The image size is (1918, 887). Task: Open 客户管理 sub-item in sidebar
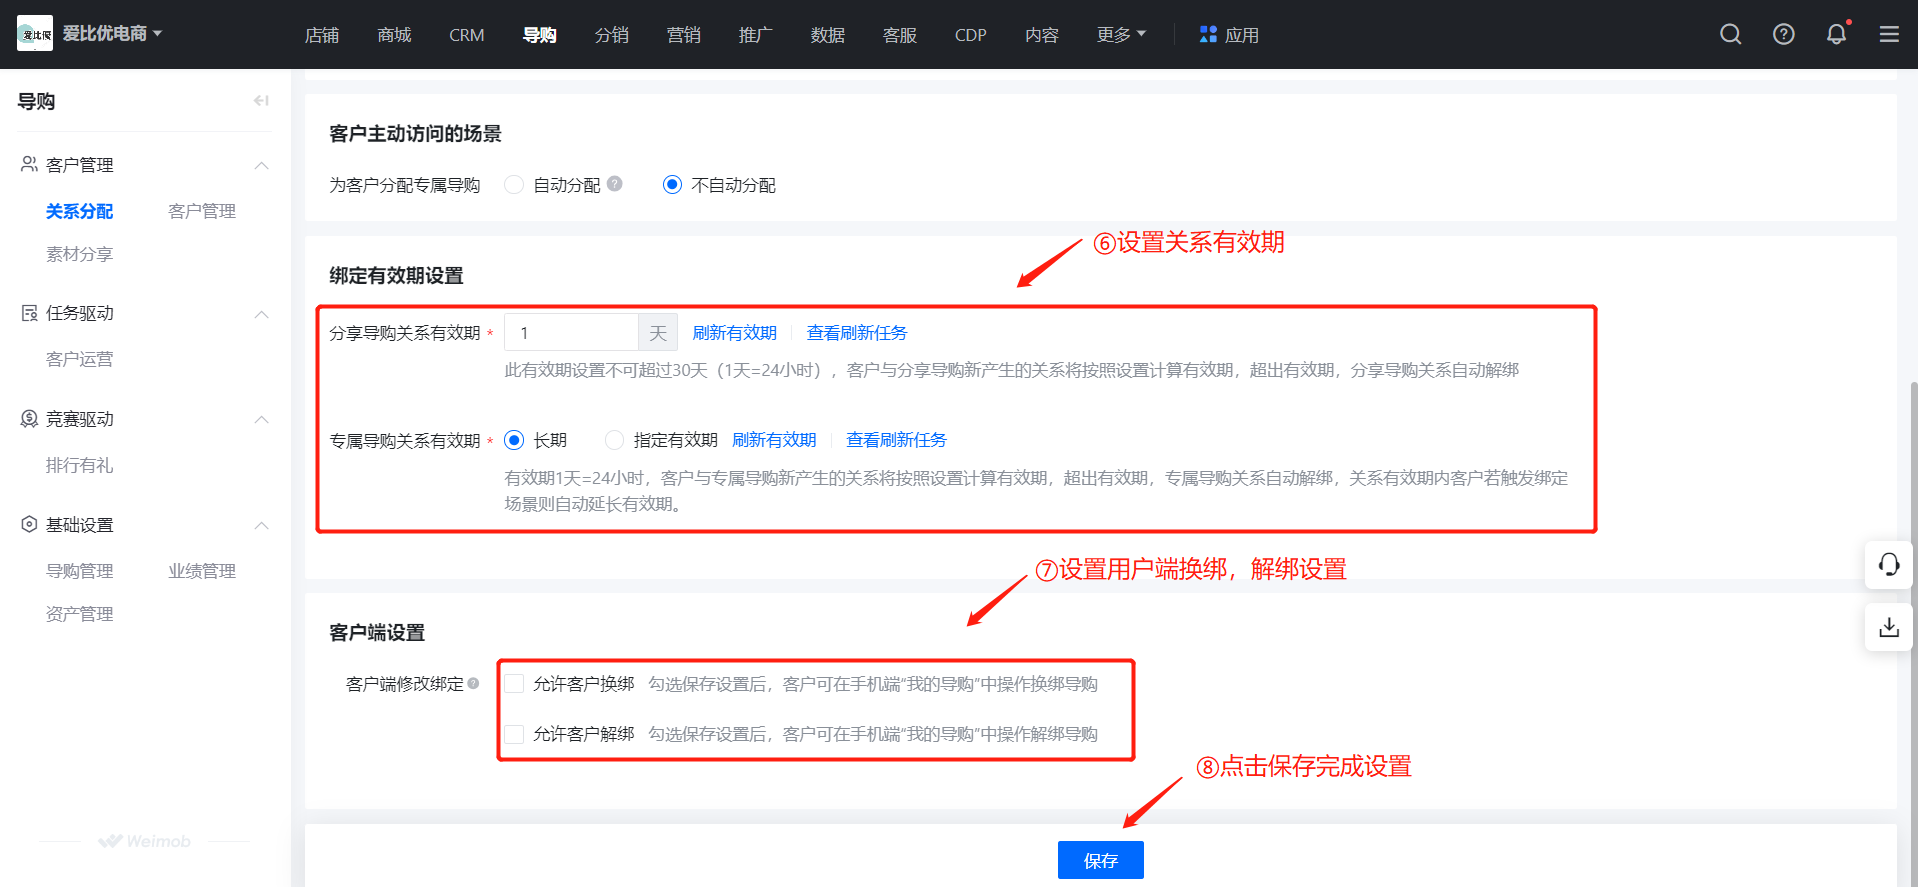pyautogui.click(x=202, y=211)
